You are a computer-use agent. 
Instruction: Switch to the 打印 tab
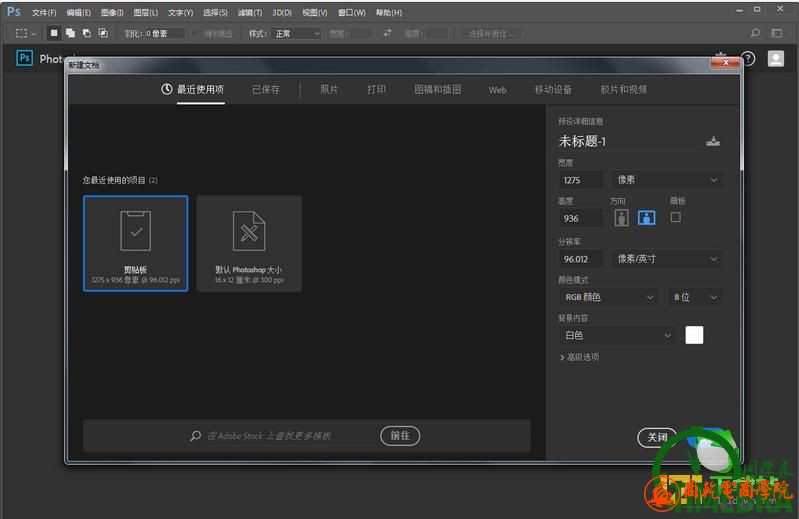coord(377,90)
